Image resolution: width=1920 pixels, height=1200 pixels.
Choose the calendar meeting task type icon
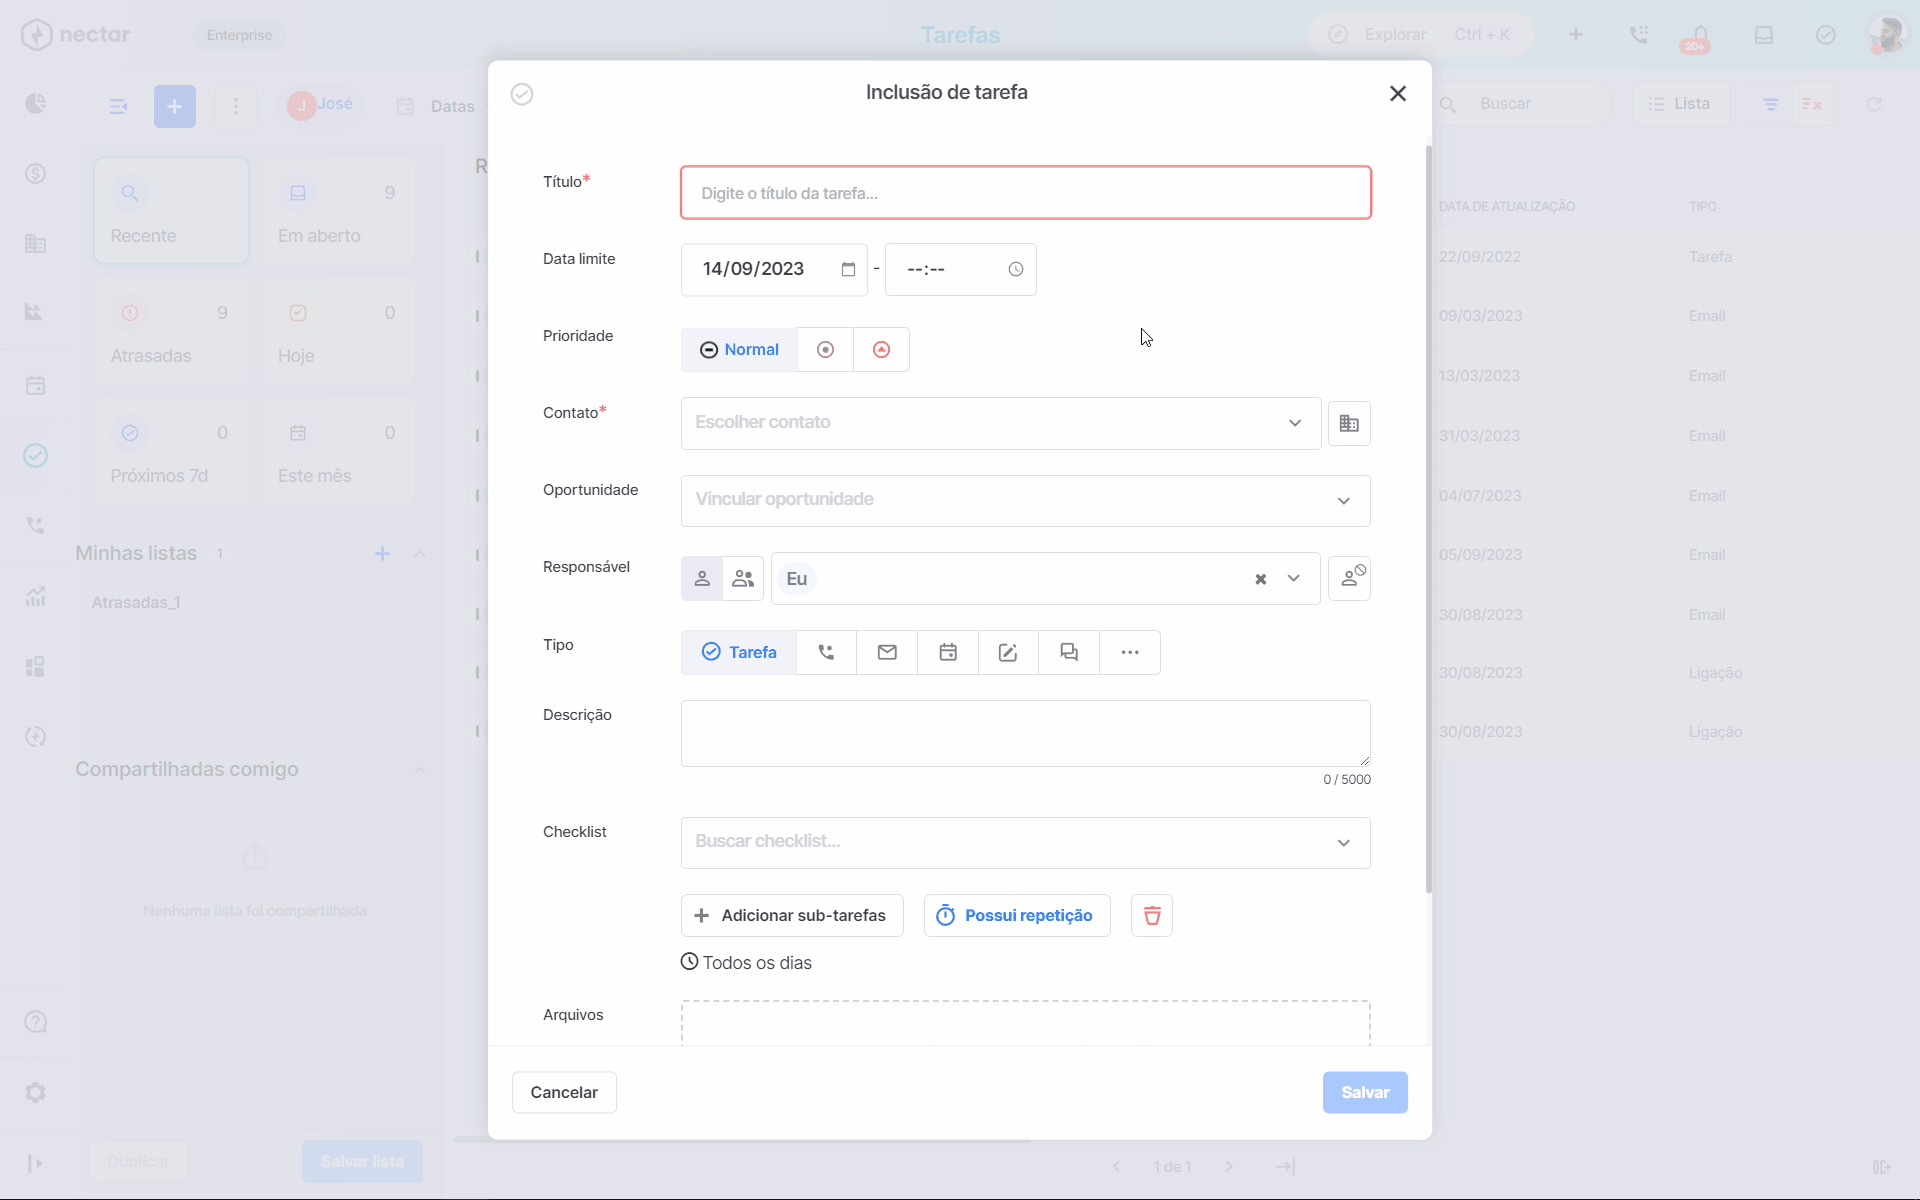tap(948, 652)
